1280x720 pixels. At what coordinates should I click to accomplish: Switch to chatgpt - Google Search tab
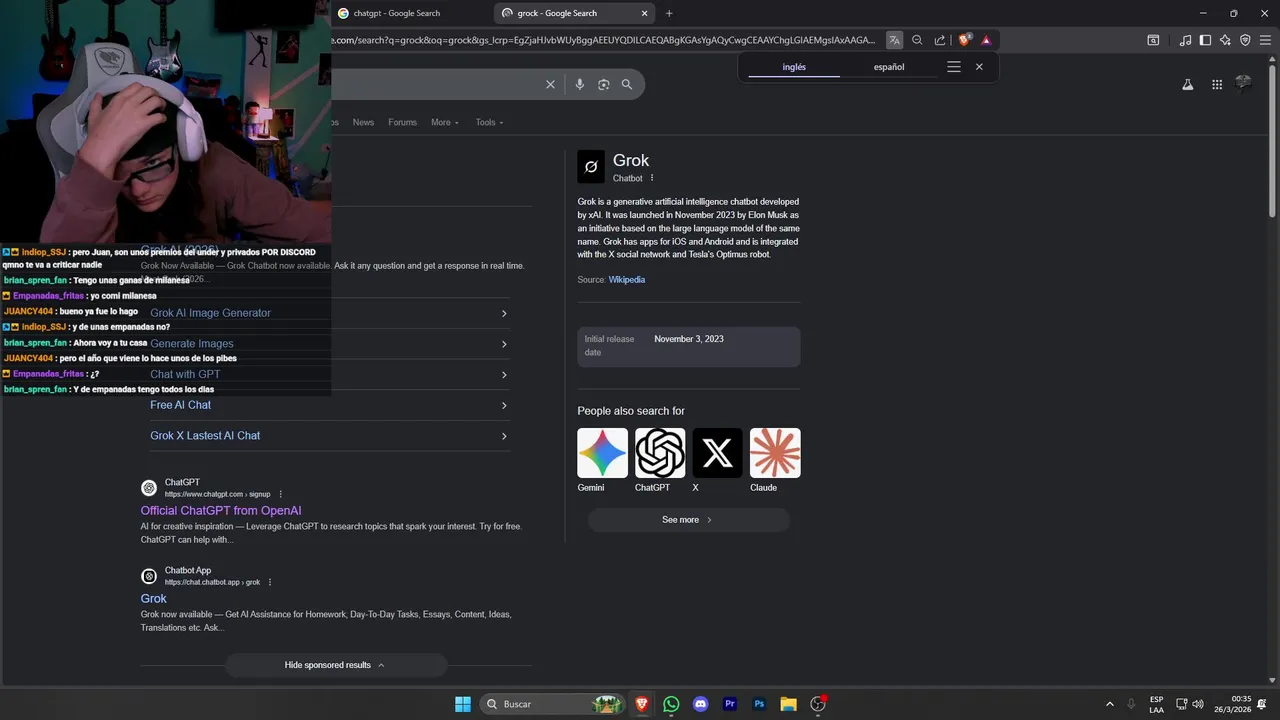(397, 13)
